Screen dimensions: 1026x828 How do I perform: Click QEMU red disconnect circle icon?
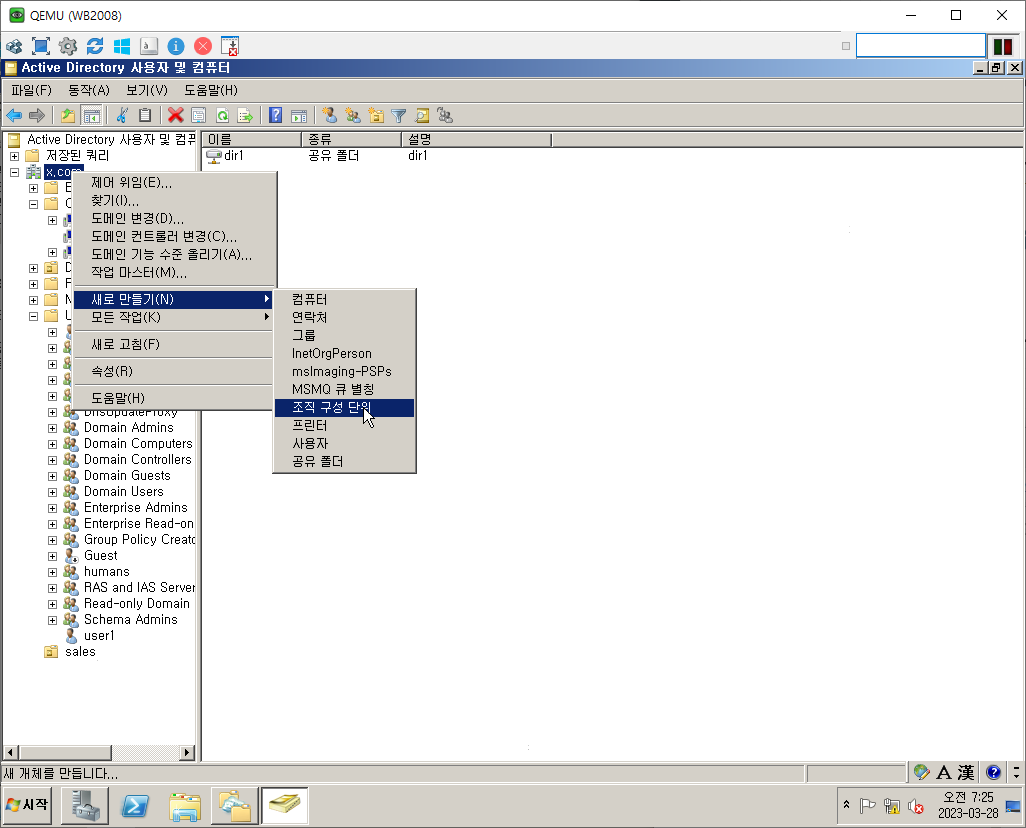[203, 46]
